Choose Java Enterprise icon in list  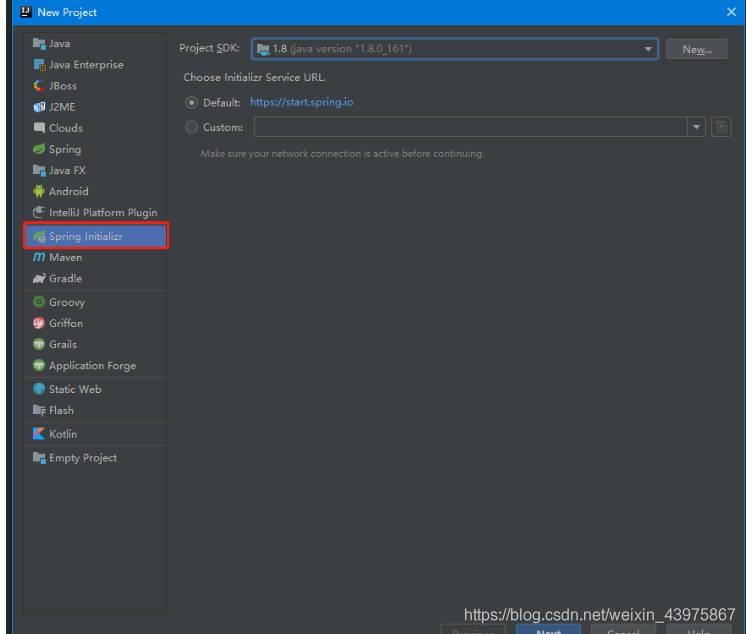click(x=39, y=65)
